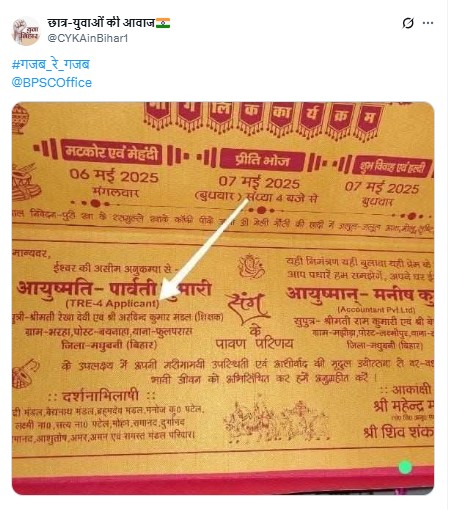Click the दर्शनाभिलाषी heading in photo
Image resolution: width=455 pixels, height=510 pixels.
(101, 396)
